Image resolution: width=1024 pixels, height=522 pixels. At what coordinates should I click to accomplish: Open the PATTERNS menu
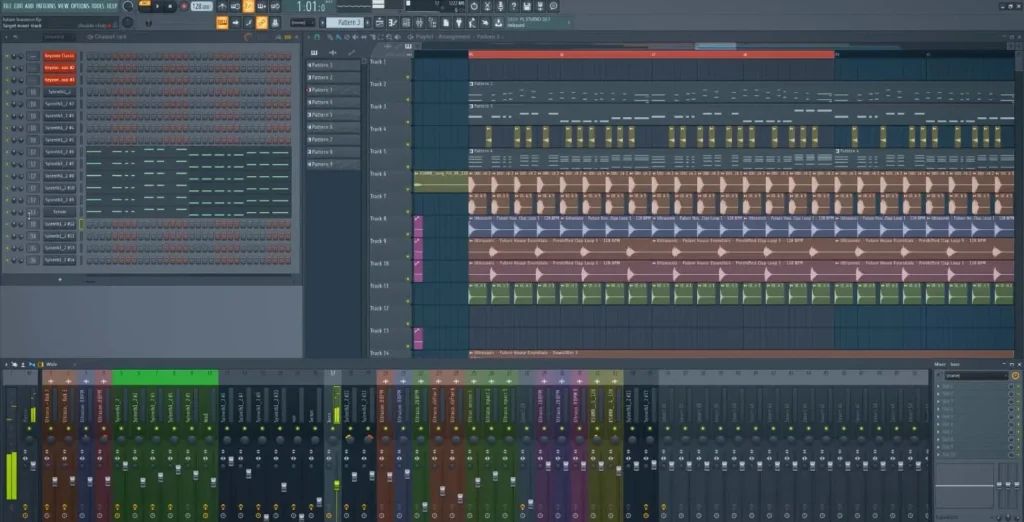46,5
